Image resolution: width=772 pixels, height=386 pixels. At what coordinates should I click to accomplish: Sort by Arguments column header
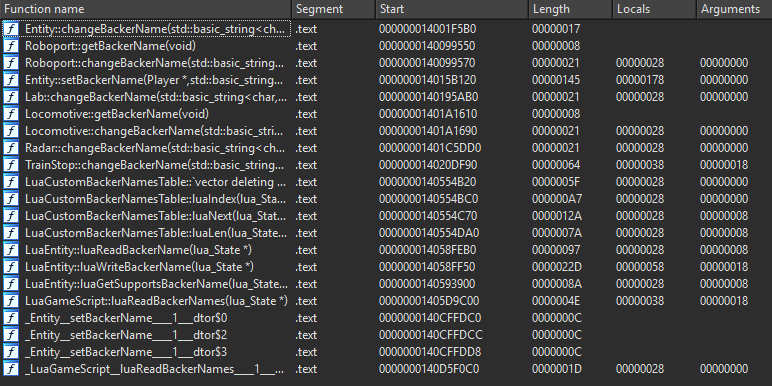tap(734, 9)
